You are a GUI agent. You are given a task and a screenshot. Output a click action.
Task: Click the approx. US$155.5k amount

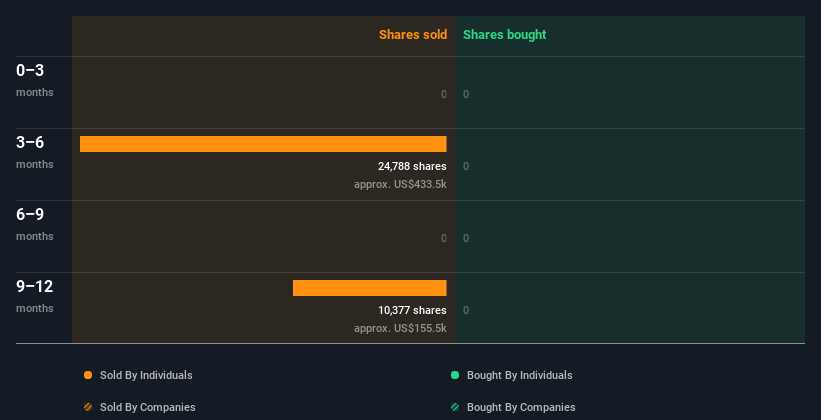pos(400,328)
